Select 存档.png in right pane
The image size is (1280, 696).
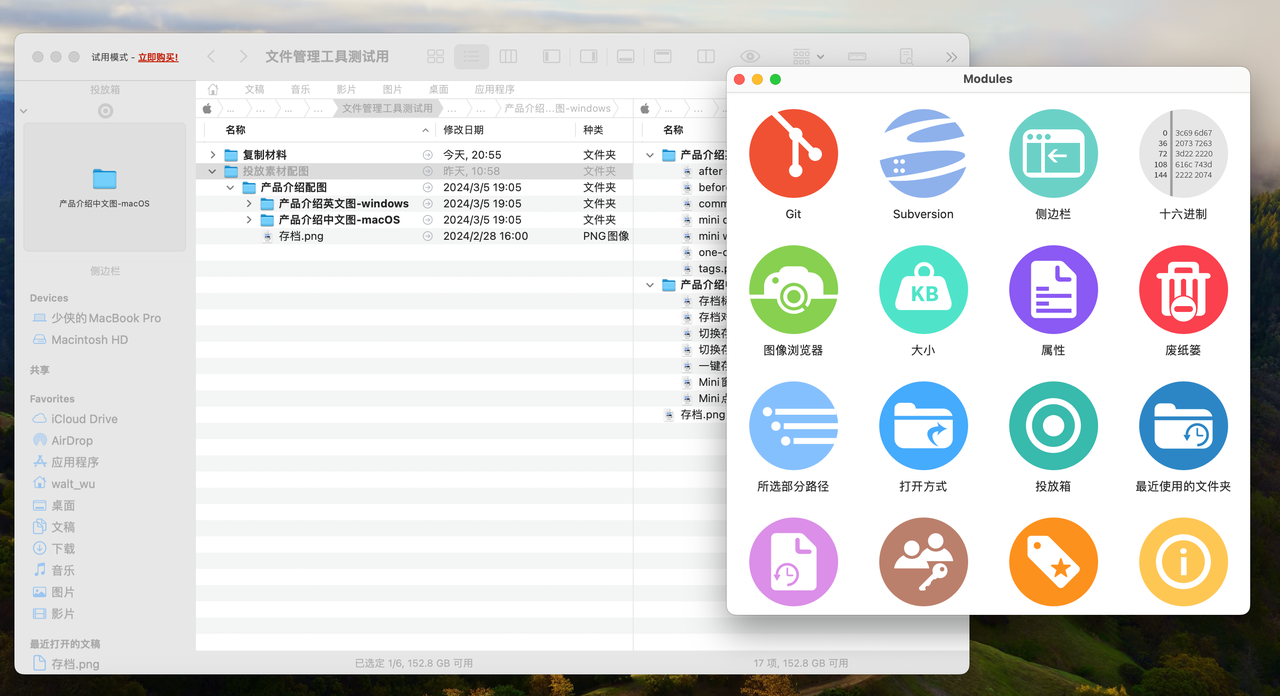tap(703, 414)
